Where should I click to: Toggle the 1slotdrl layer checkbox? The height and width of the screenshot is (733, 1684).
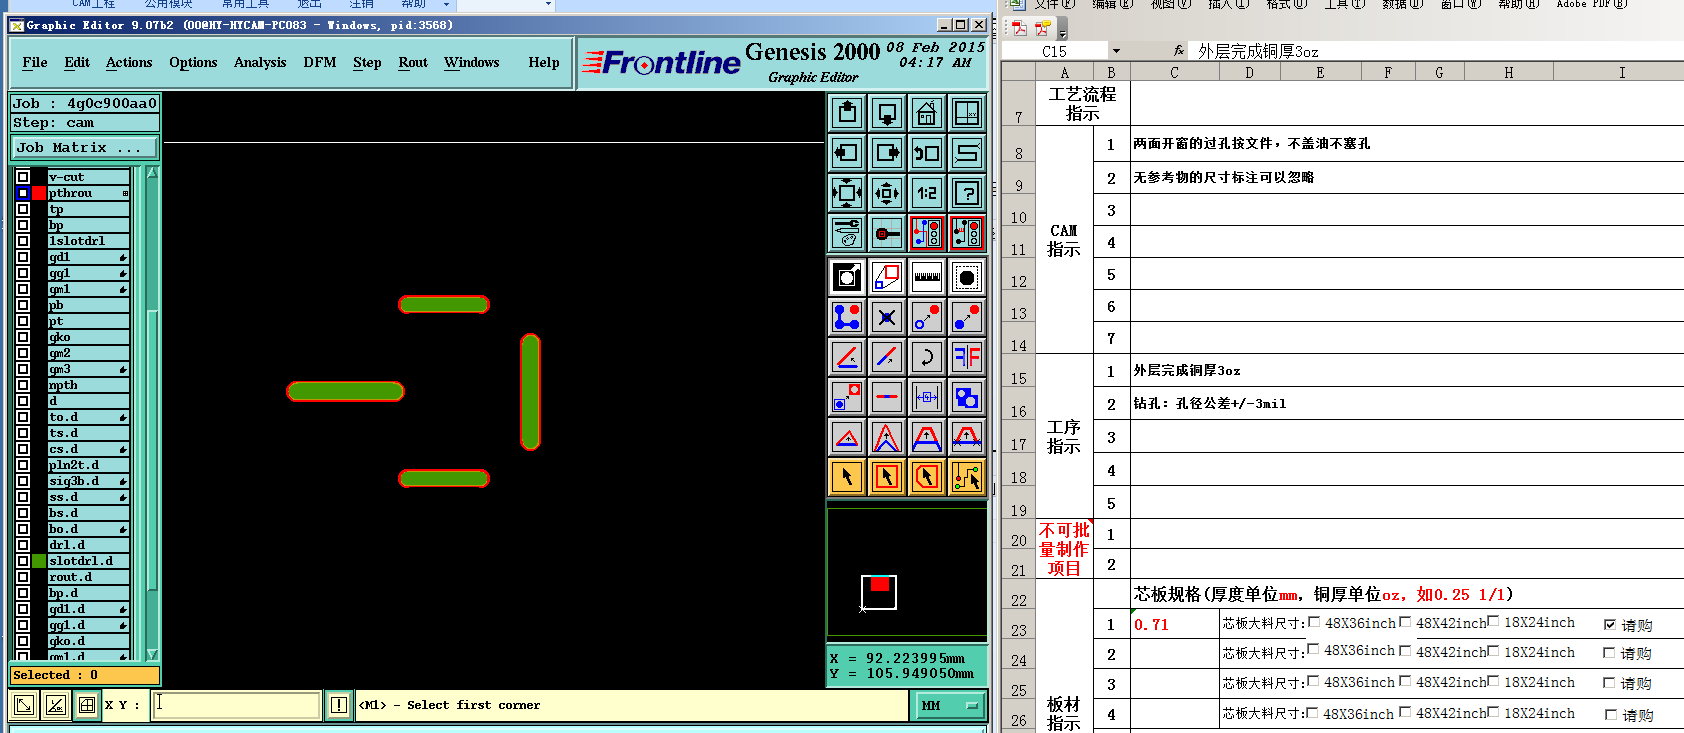coord(23,241)
